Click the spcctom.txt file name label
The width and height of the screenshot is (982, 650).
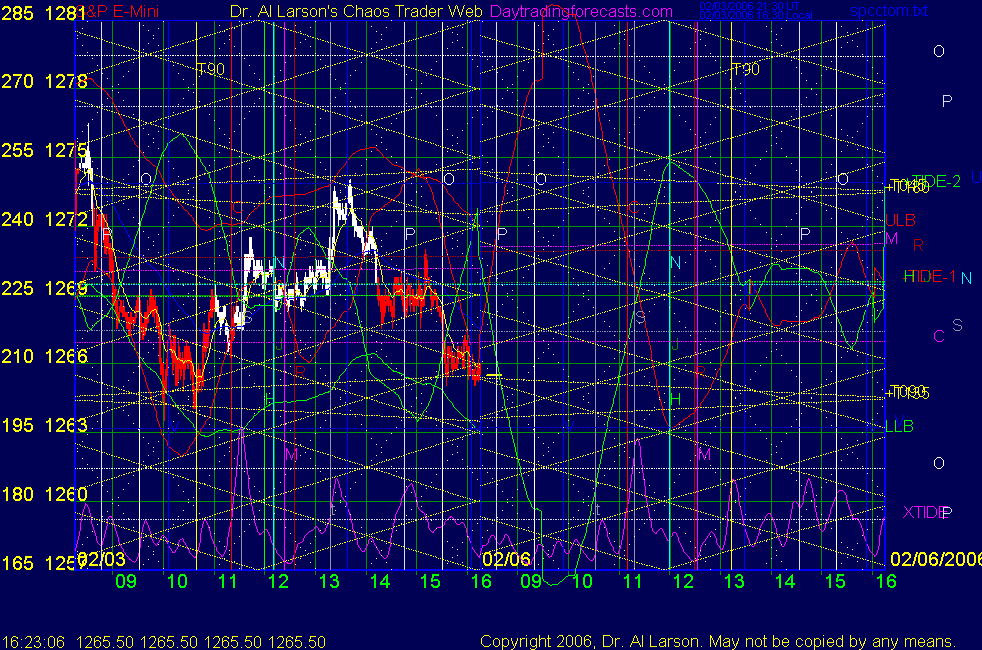pyautogui.click(x=889, y=11)
